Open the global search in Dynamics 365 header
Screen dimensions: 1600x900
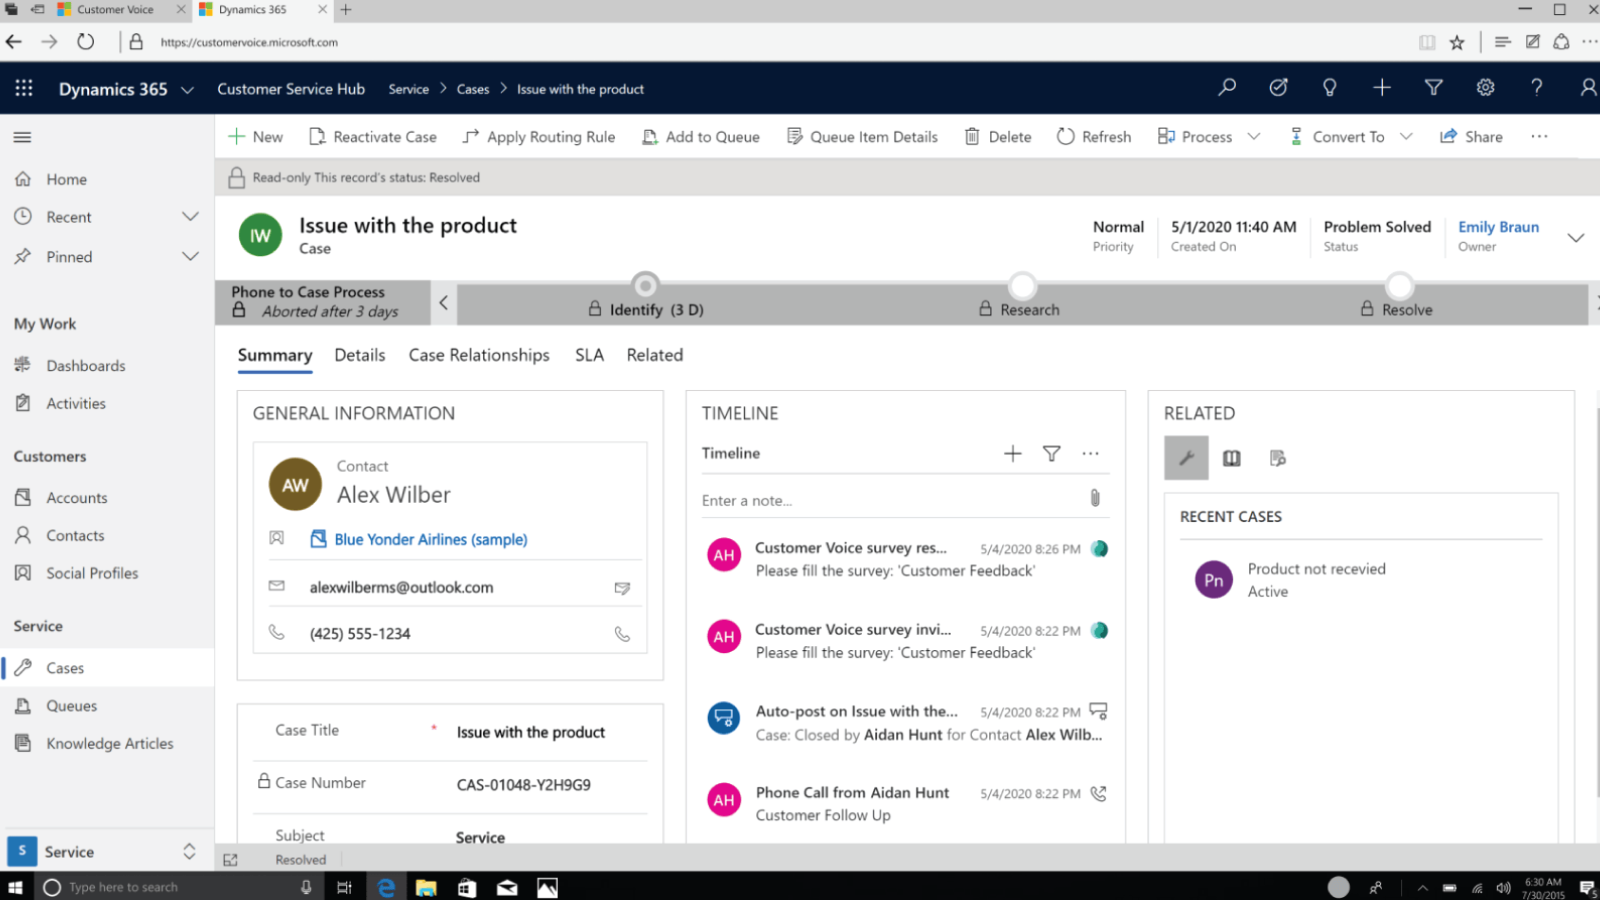tap(1227, 88)
